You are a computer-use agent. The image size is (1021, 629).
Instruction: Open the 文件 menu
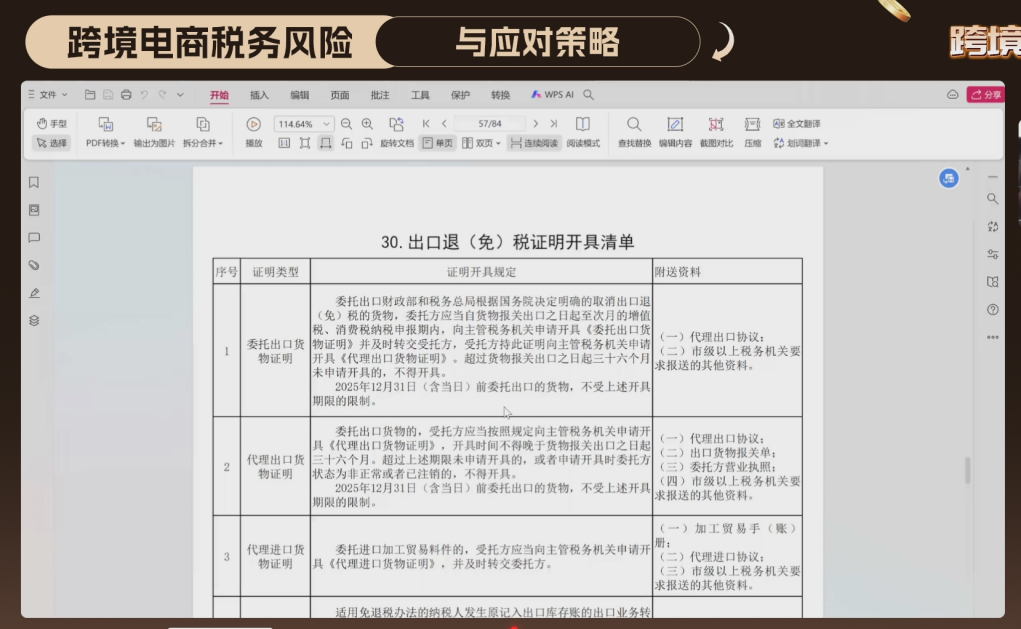click(x=49, y=93)
